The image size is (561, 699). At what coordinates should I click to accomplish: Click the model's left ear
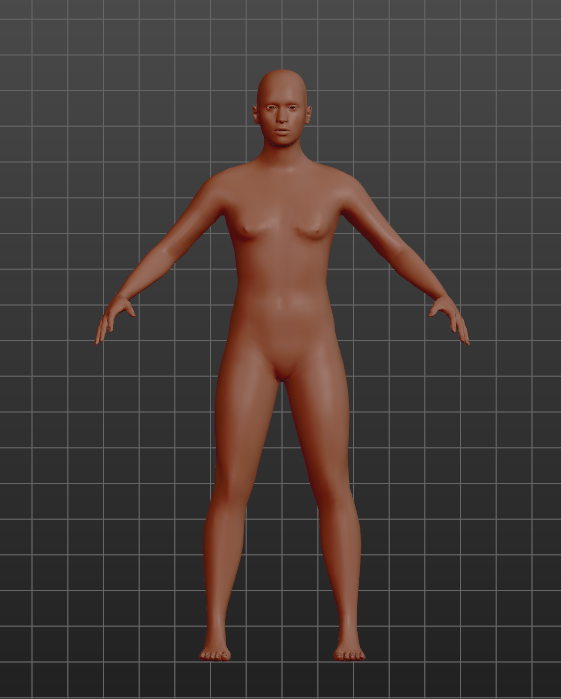tap(309, 114)
